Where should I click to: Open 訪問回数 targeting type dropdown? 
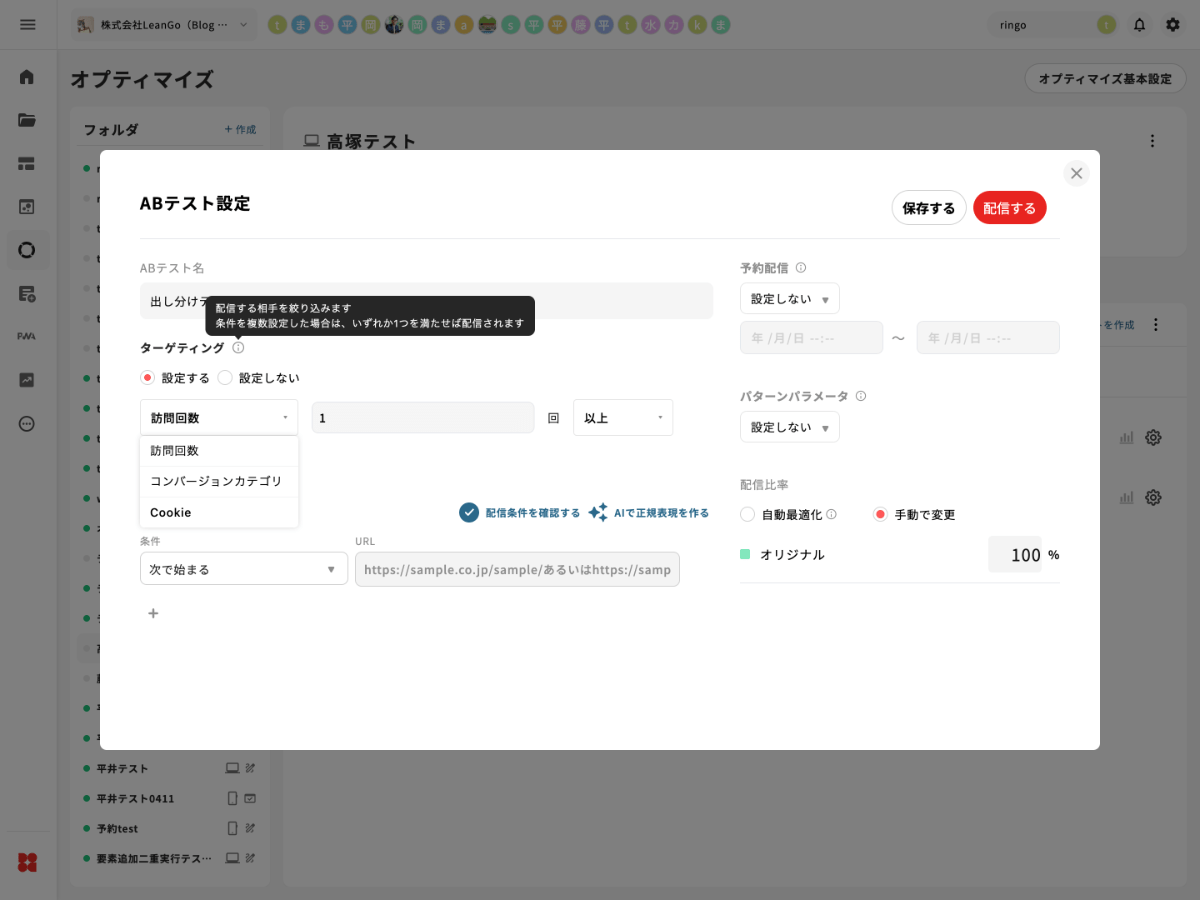219,417
